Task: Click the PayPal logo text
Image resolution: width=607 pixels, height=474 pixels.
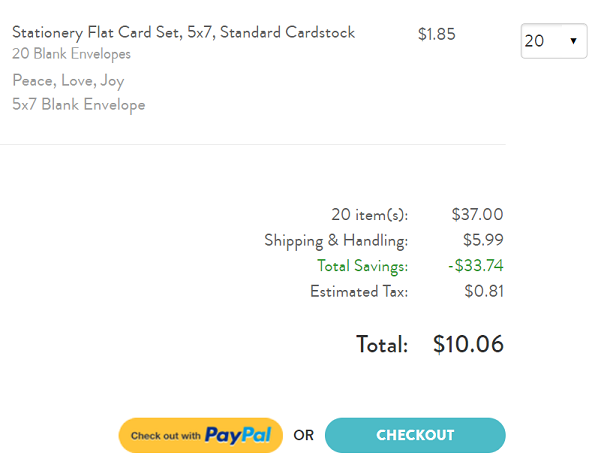Action: (238, 435)
